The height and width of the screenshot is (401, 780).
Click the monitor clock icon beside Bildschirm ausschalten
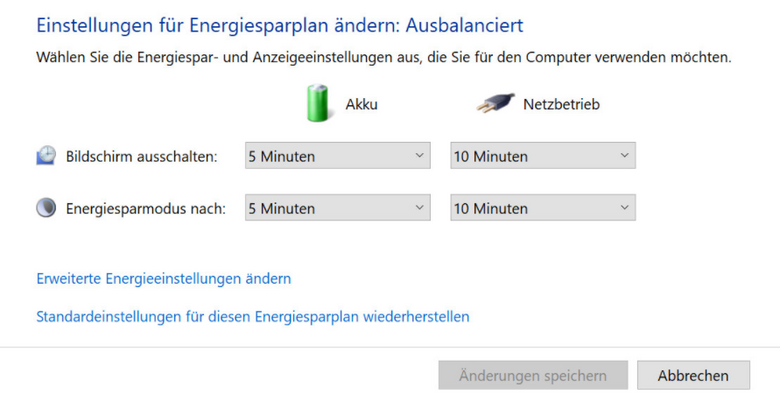click(46, 155)
